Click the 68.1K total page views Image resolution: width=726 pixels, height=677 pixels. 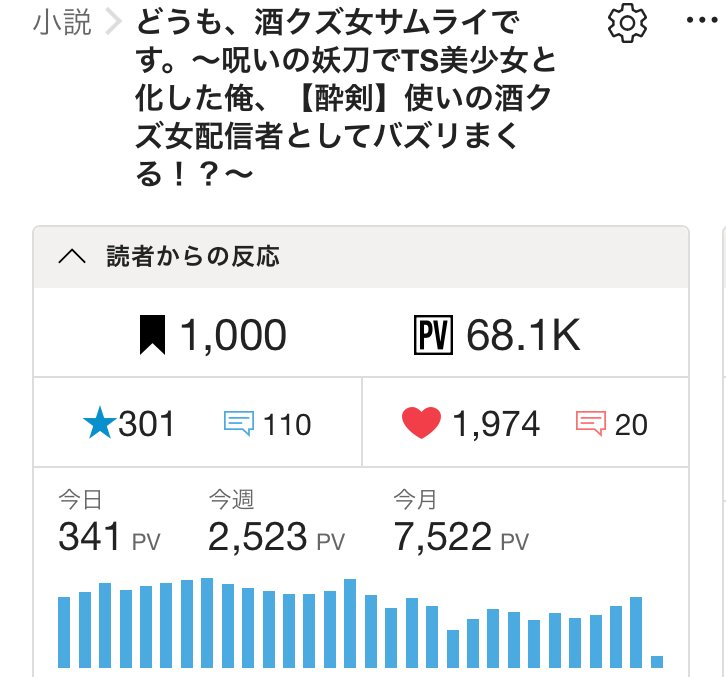[x=522, y=336]
